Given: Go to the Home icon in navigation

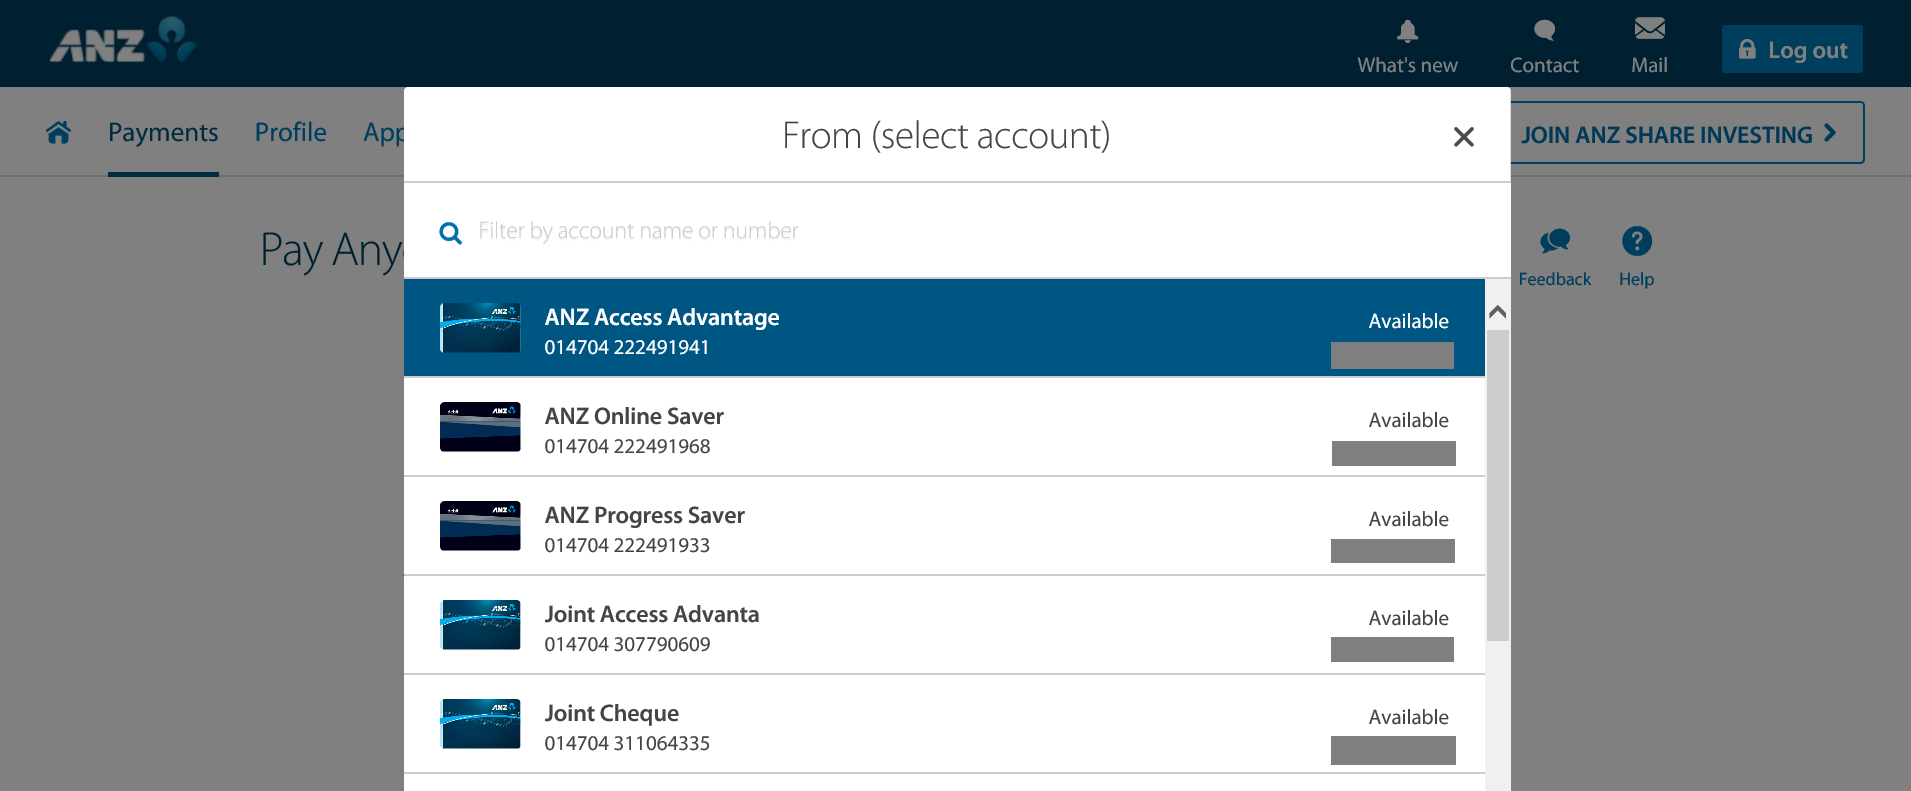Looking at the screenshot, I should (59, 132).
